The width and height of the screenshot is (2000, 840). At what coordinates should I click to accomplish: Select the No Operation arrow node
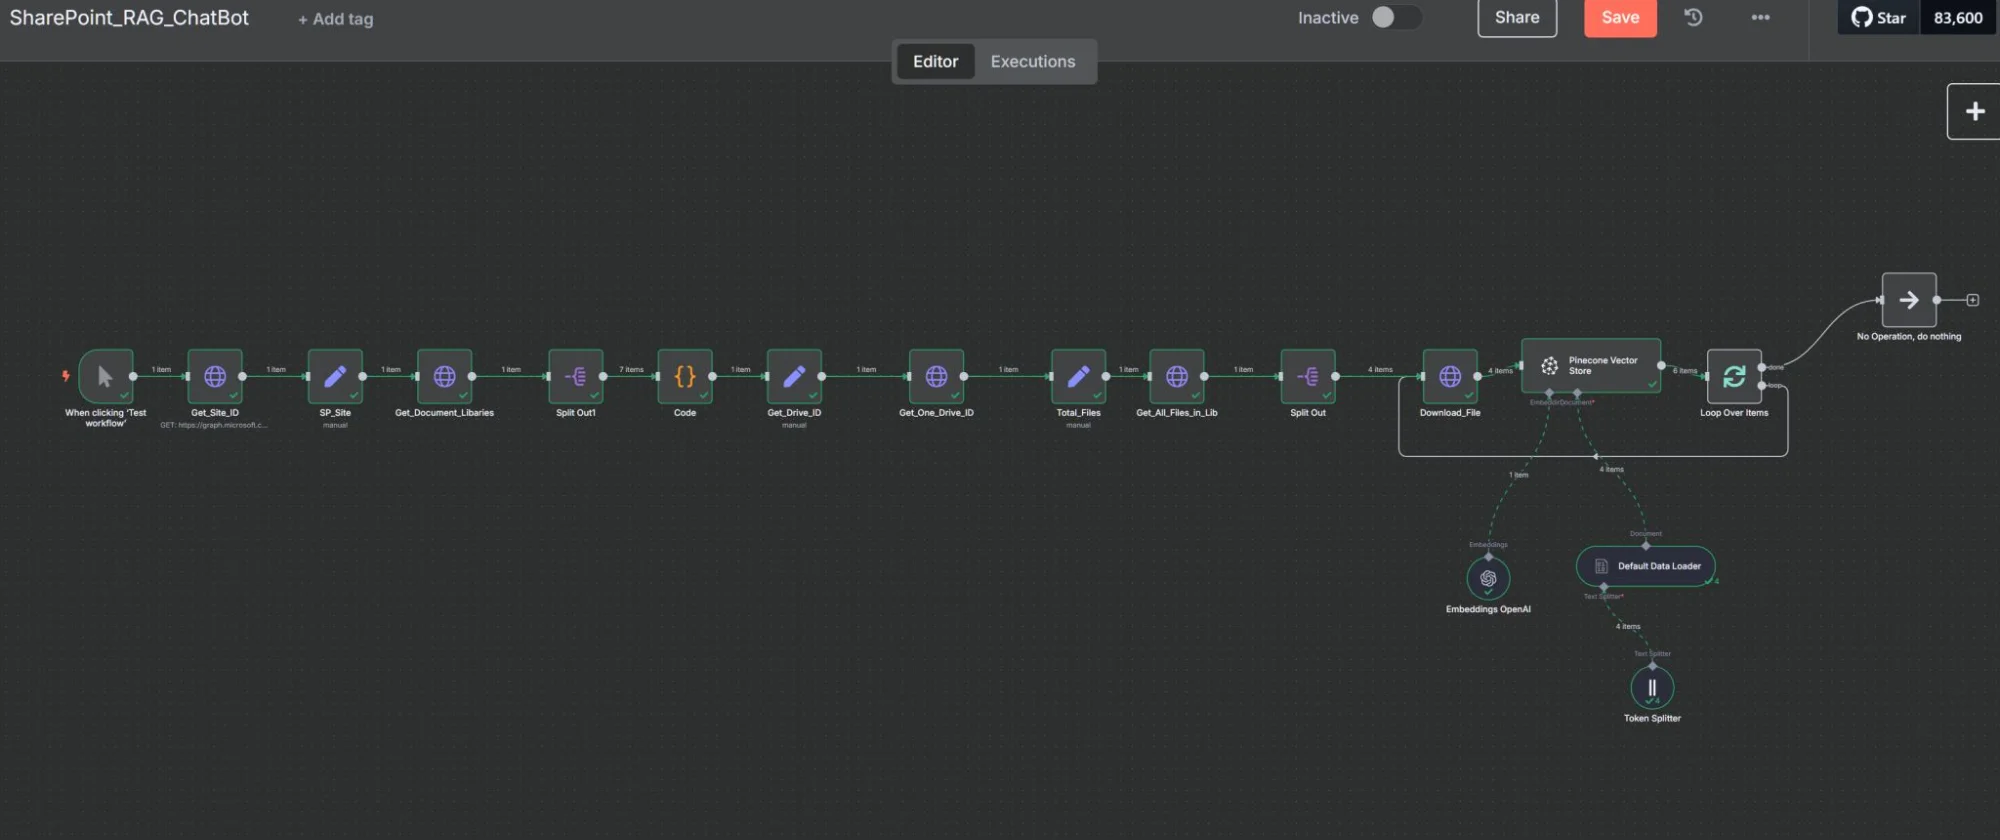[1909, 300]
